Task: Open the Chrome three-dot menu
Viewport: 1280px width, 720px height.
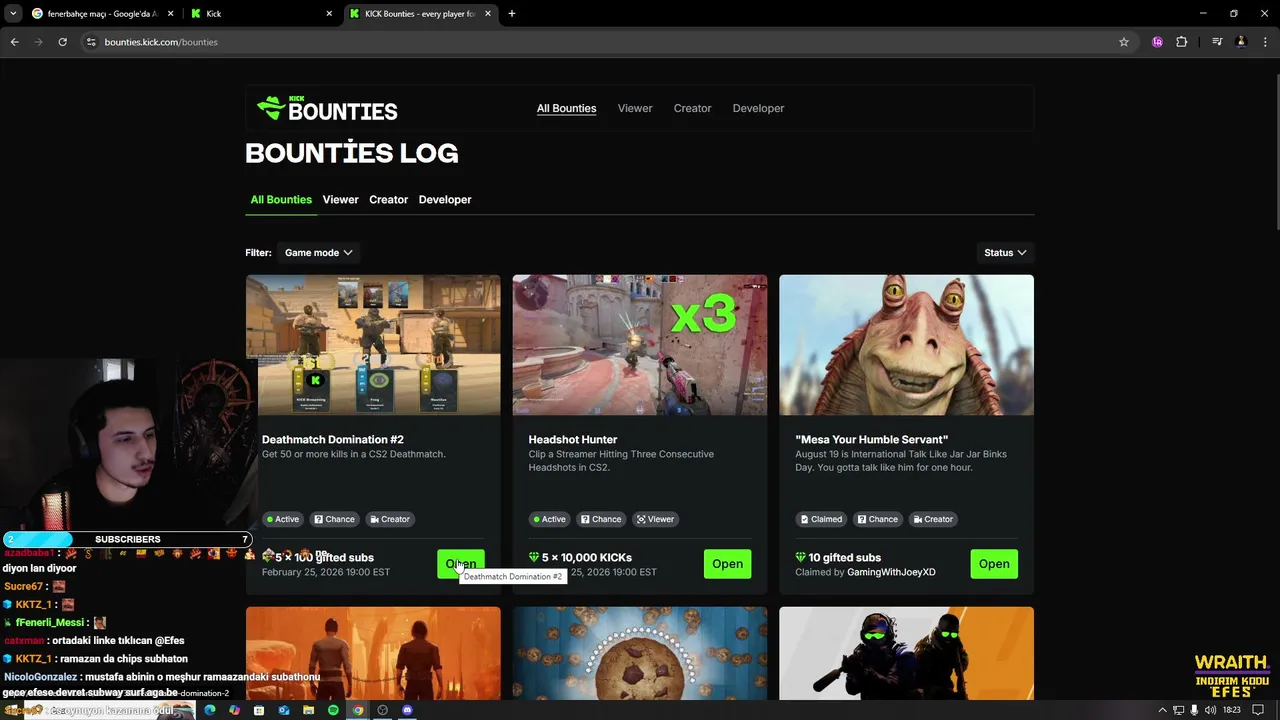Action: pyautogui.click(x=1265, y=42)
